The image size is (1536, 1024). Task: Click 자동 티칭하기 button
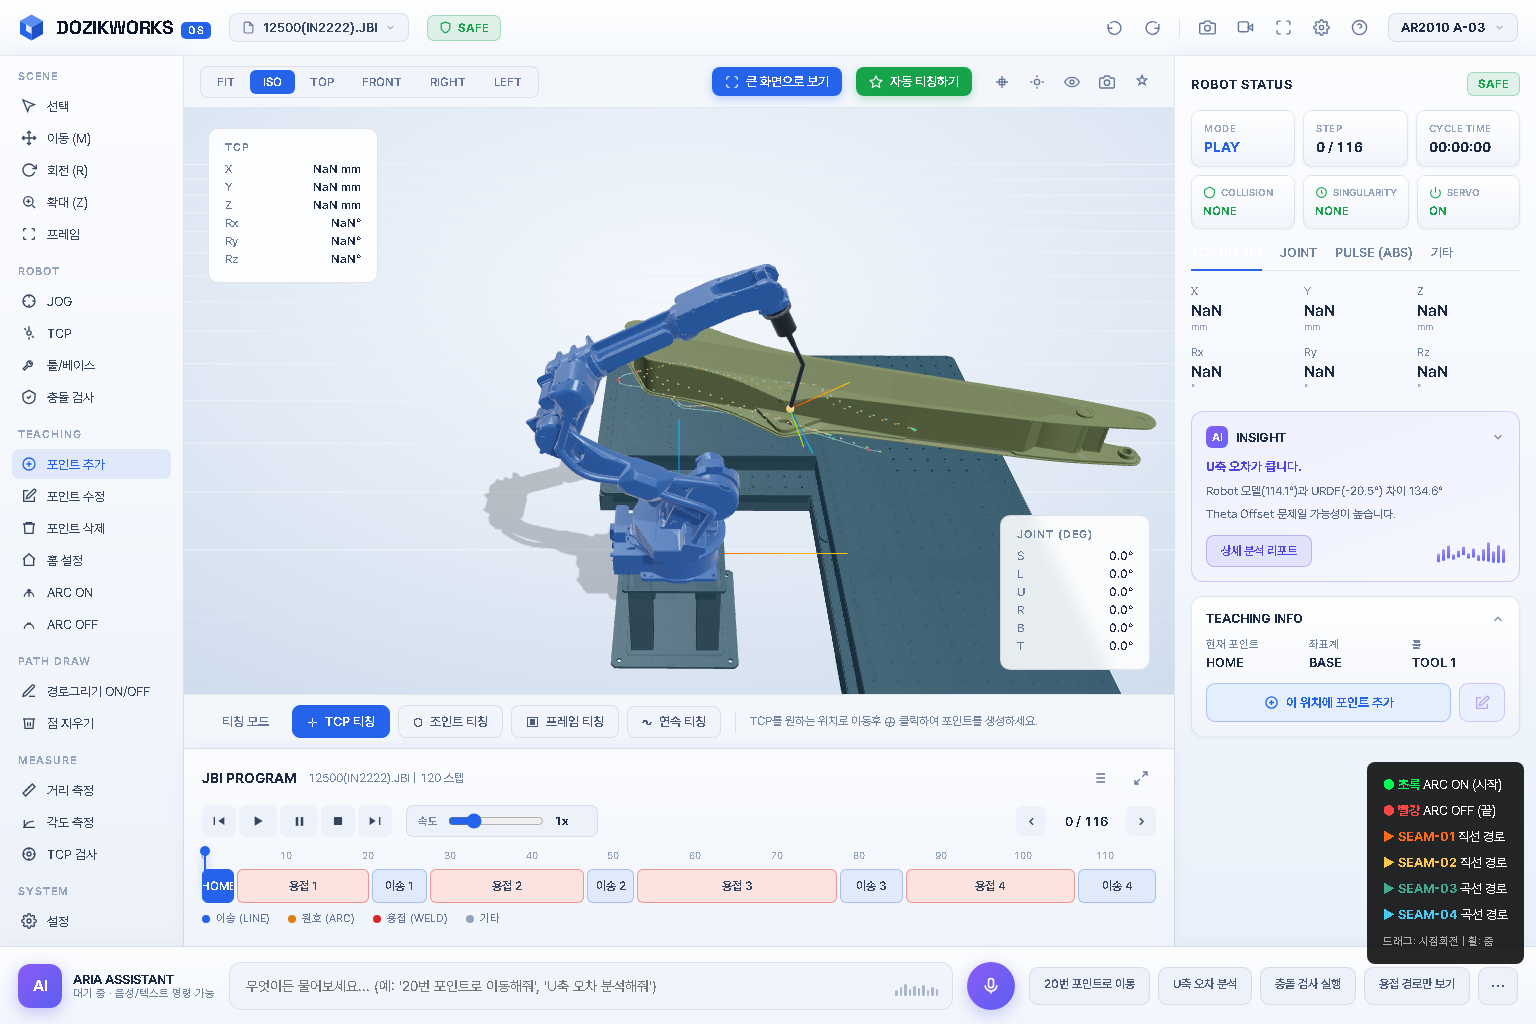[914, 82]
